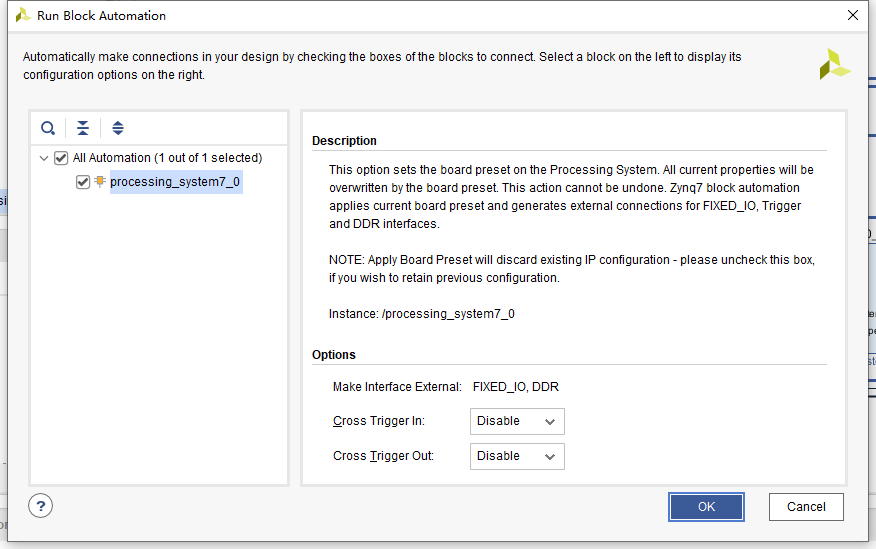876x549 pixels.
Task: Select the All Automation tree entry label
Action: pos(168,158)
